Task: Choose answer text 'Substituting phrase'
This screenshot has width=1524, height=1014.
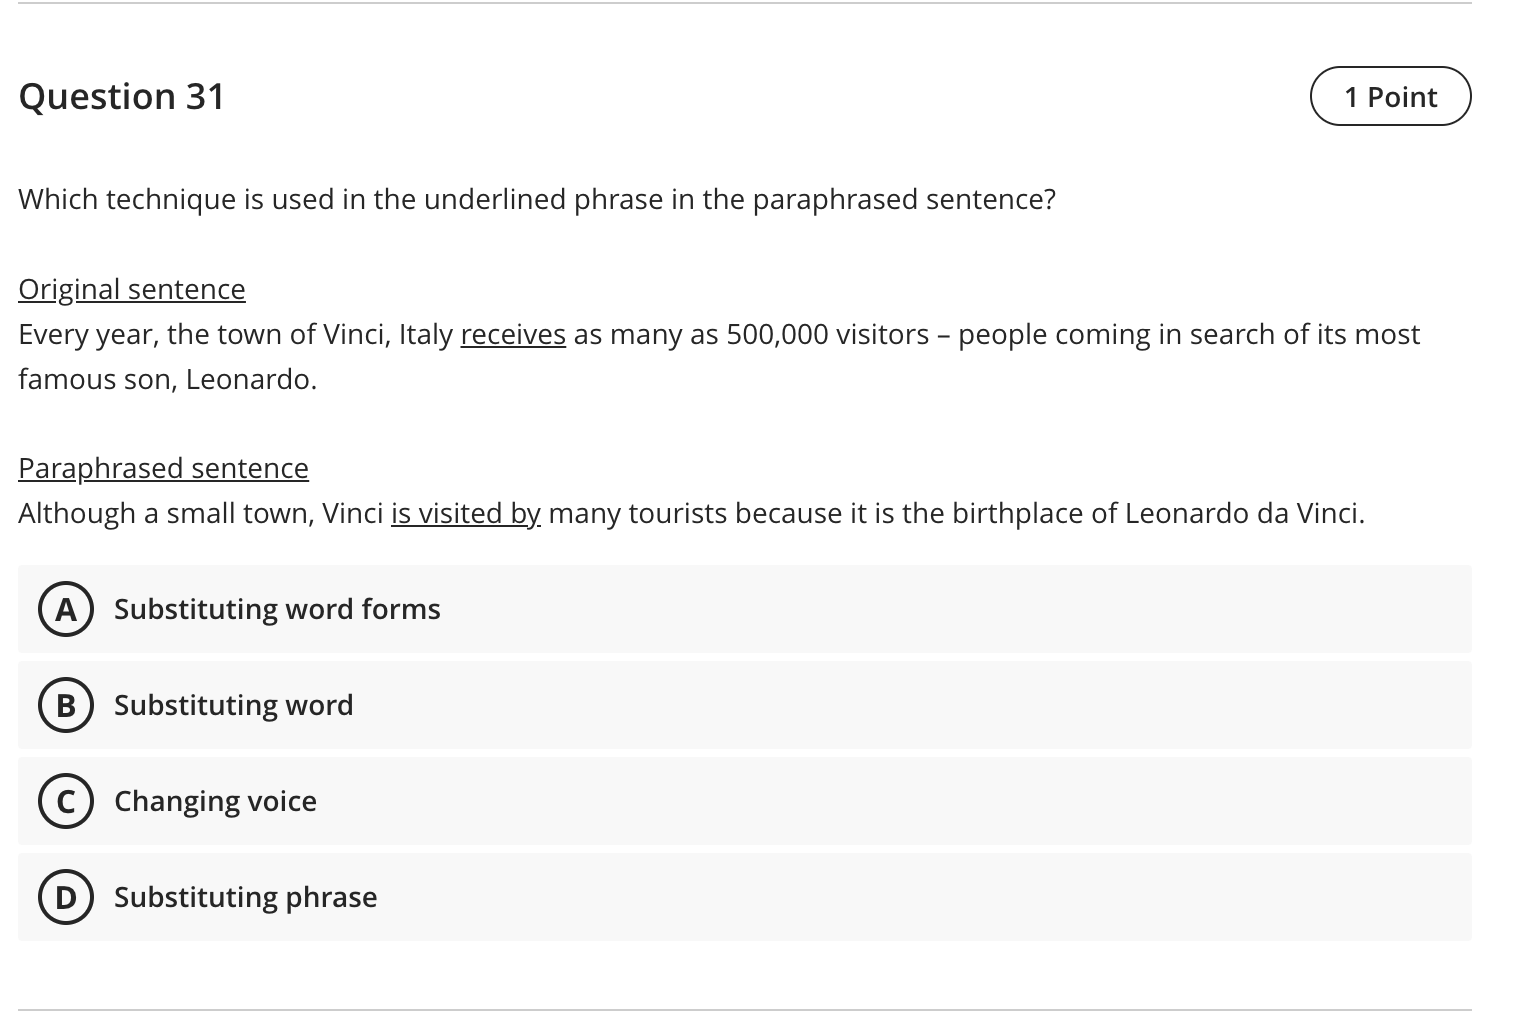Action: (245, 897)
